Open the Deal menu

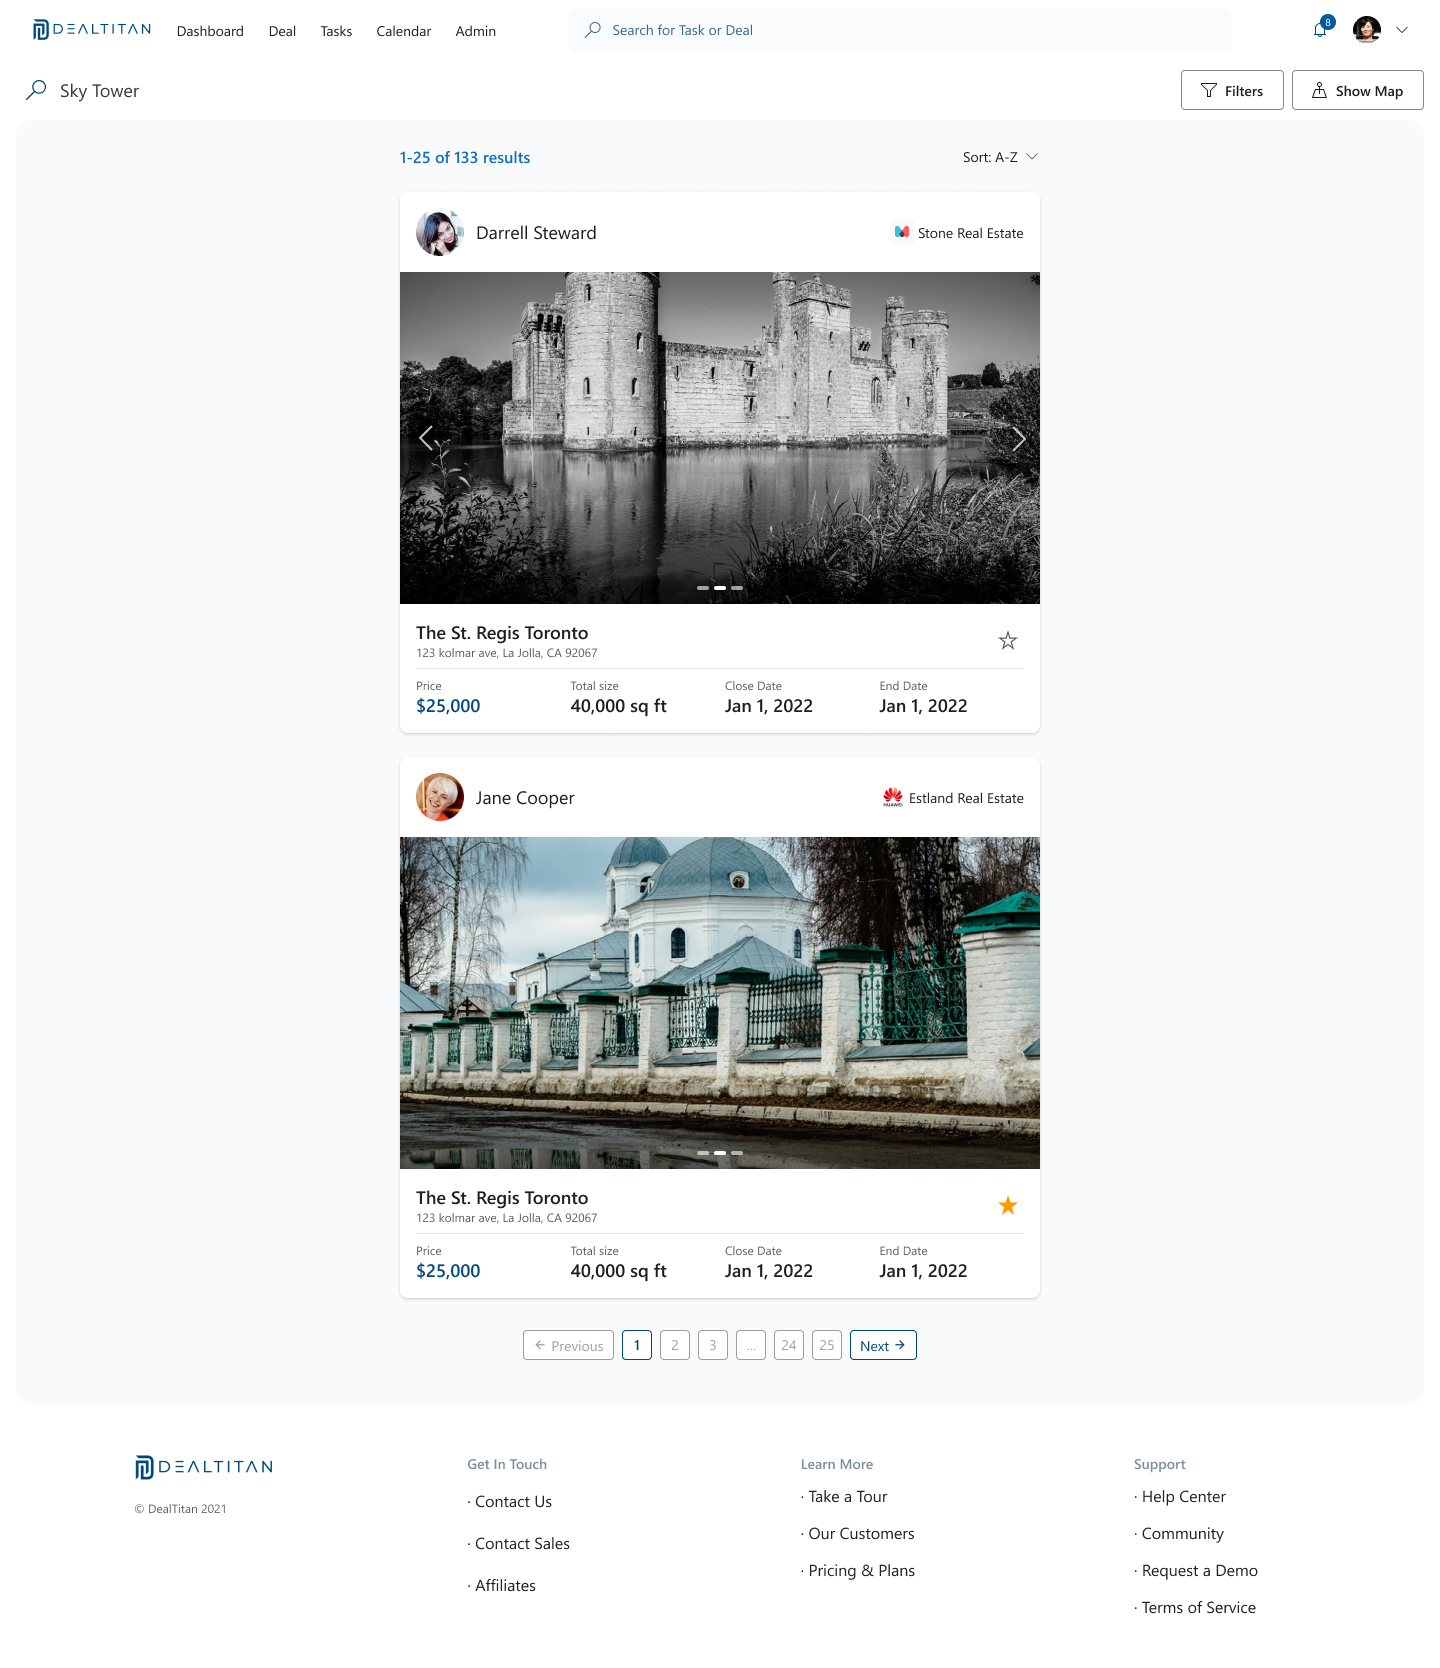point(282,31)
